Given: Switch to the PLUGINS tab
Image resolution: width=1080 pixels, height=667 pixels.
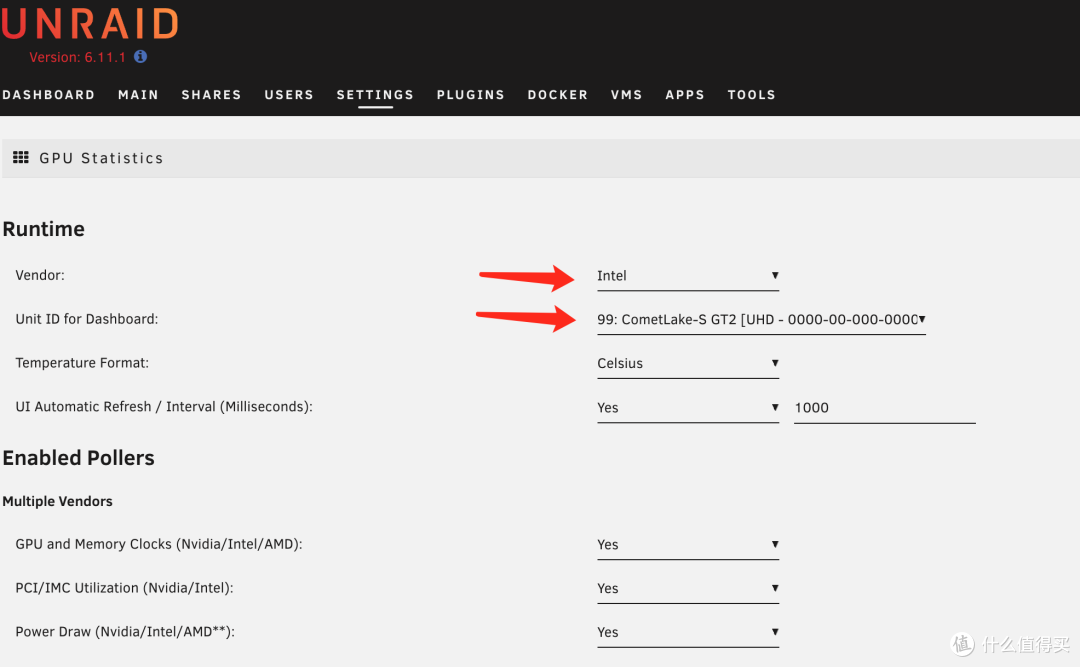Looking at the screenshot, I should tap(470, 94).
